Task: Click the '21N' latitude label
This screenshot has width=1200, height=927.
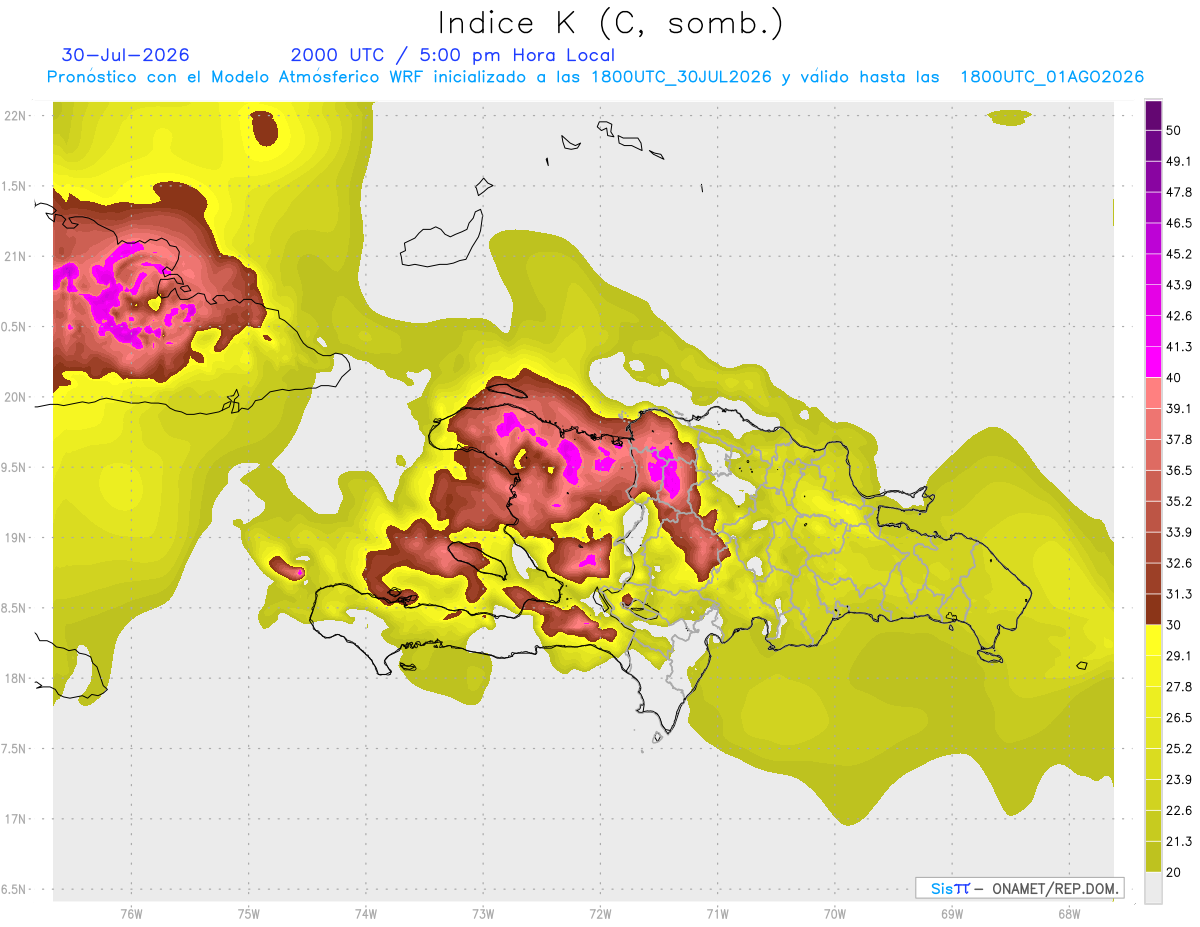Action: (x=17, y=256)
